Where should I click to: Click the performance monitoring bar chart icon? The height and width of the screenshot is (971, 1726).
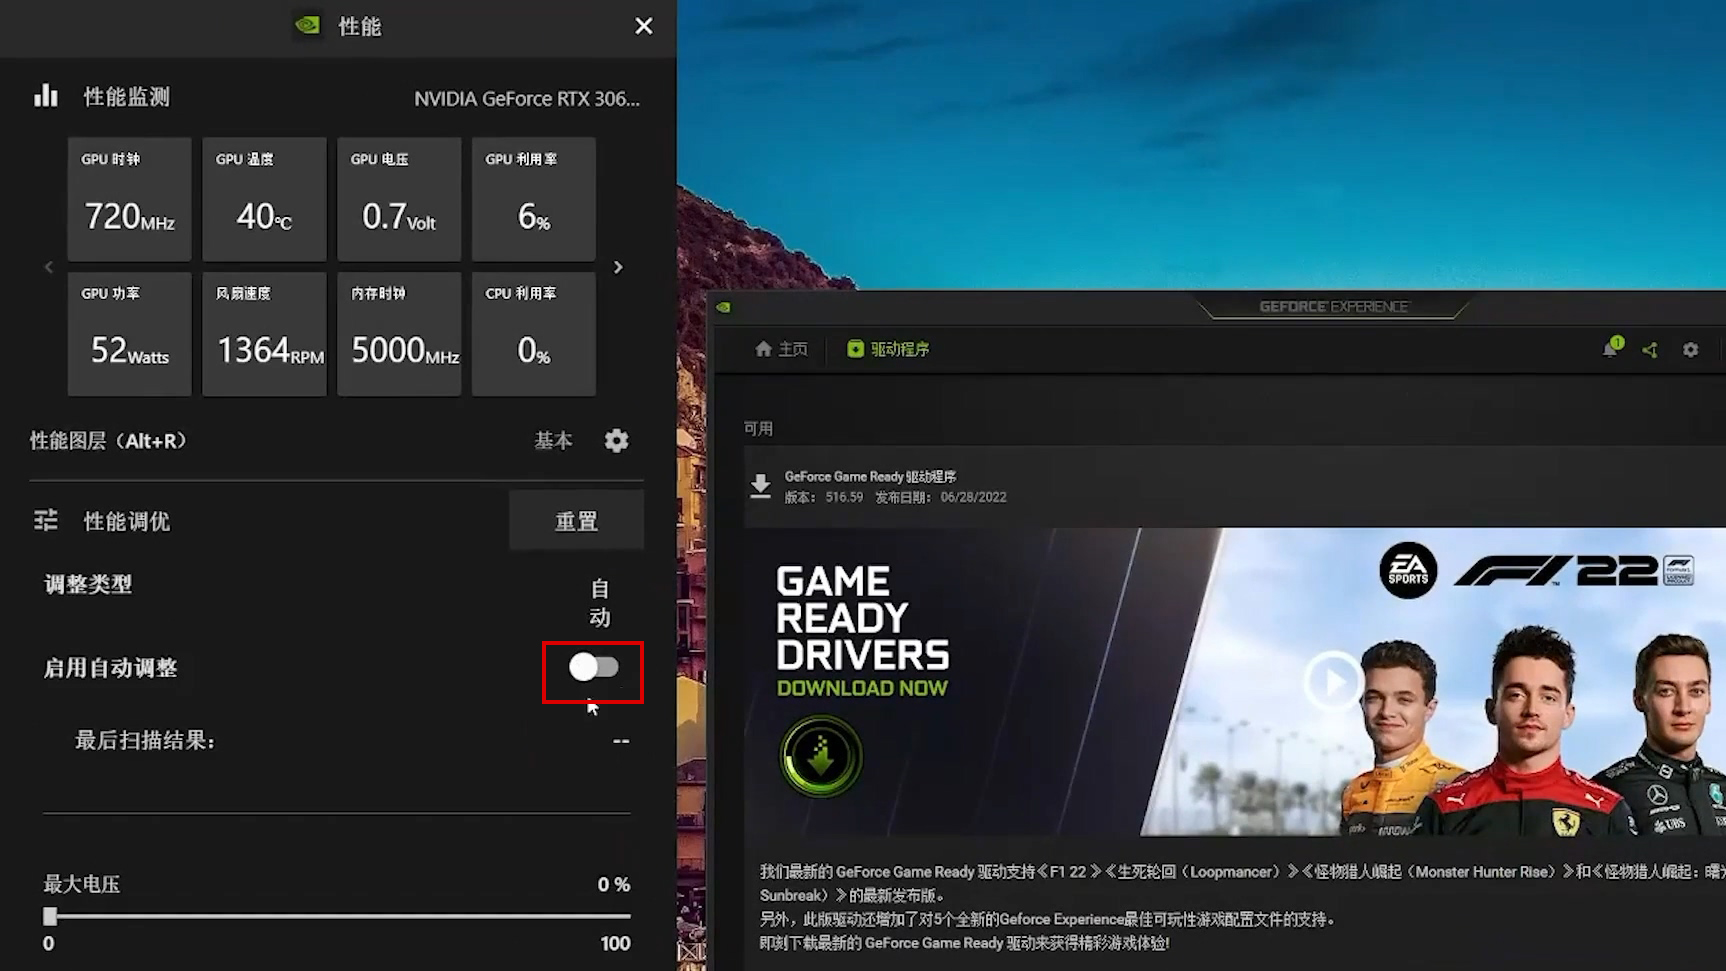click(46, 96)
